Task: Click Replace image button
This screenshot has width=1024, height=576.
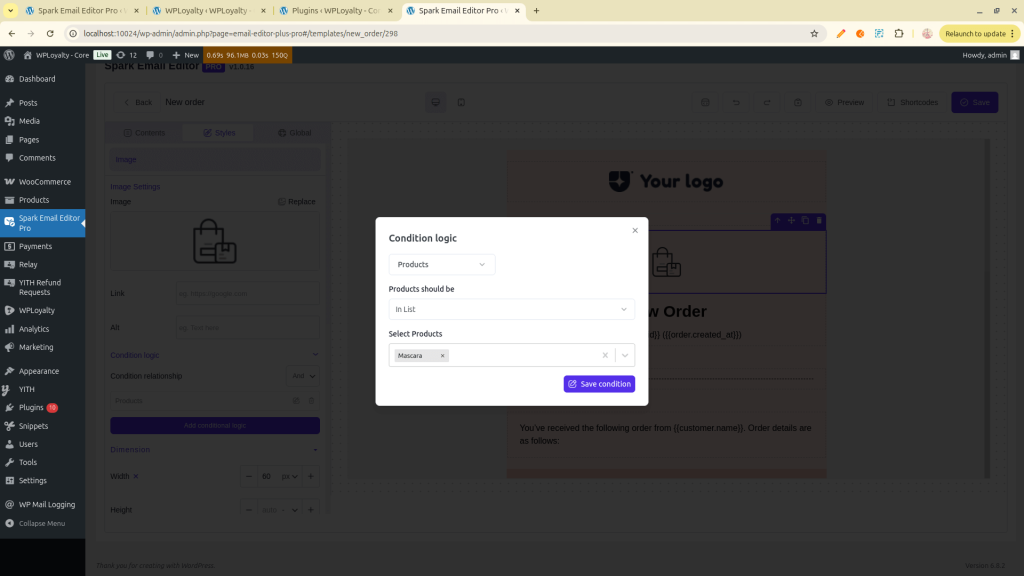Action: click(296, 202)
